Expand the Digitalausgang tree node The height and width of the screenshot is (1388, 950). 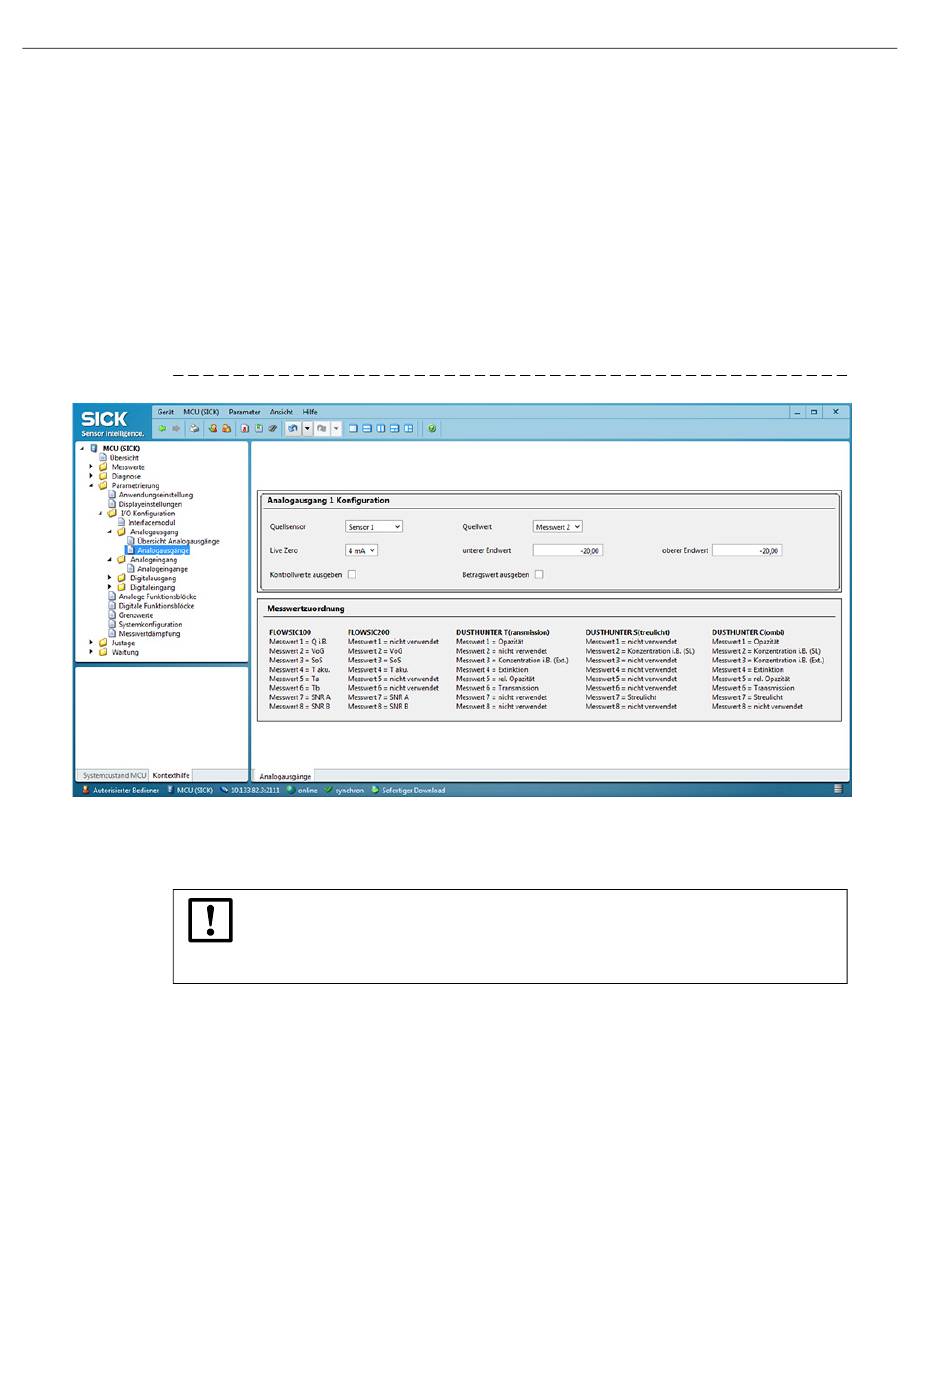tap(110, 578)
